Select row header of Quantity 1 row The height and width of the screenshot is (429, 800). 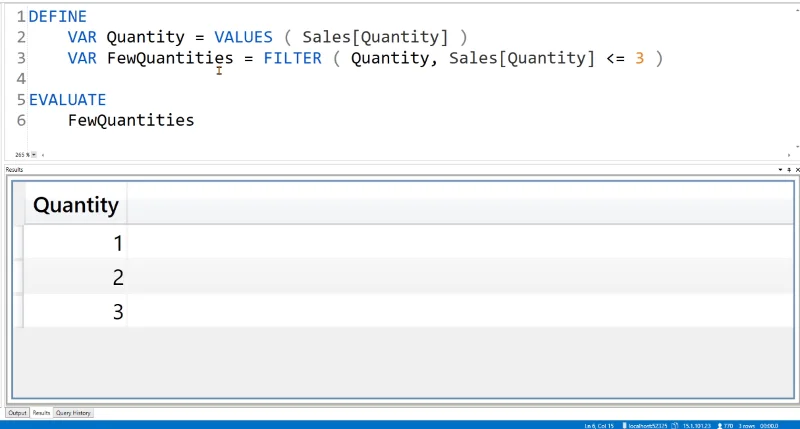click(x=18, y=243)
